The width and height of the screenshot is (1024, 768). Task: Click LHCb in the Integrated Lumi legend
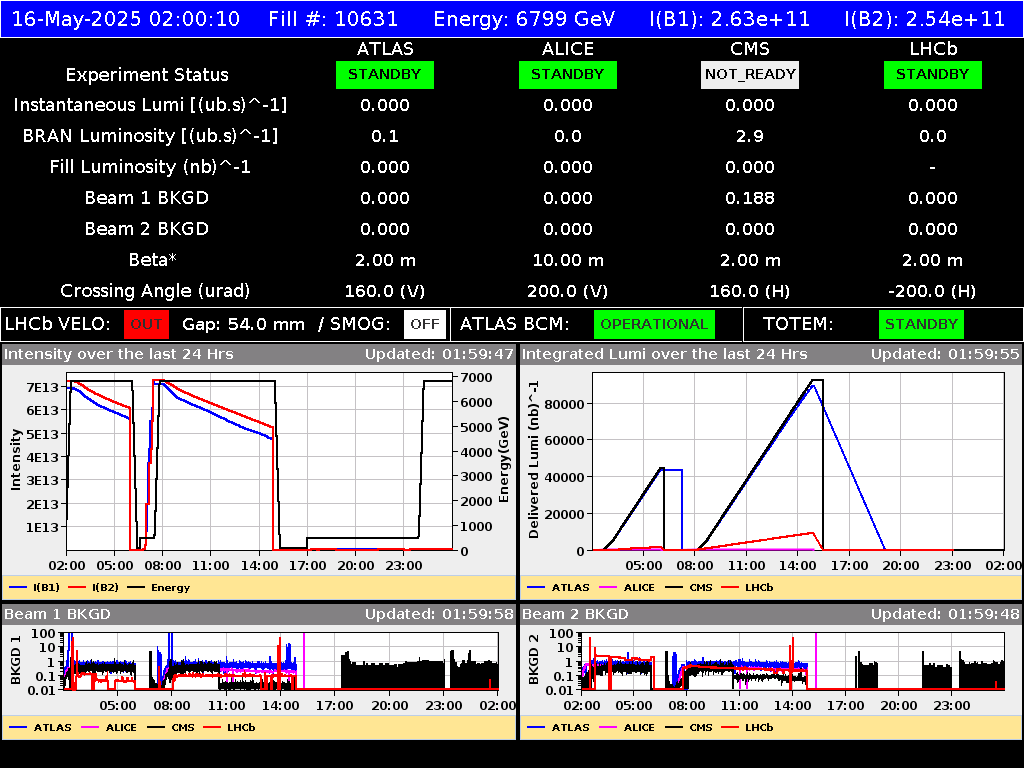pyautogui.click(x=759, y=587)
